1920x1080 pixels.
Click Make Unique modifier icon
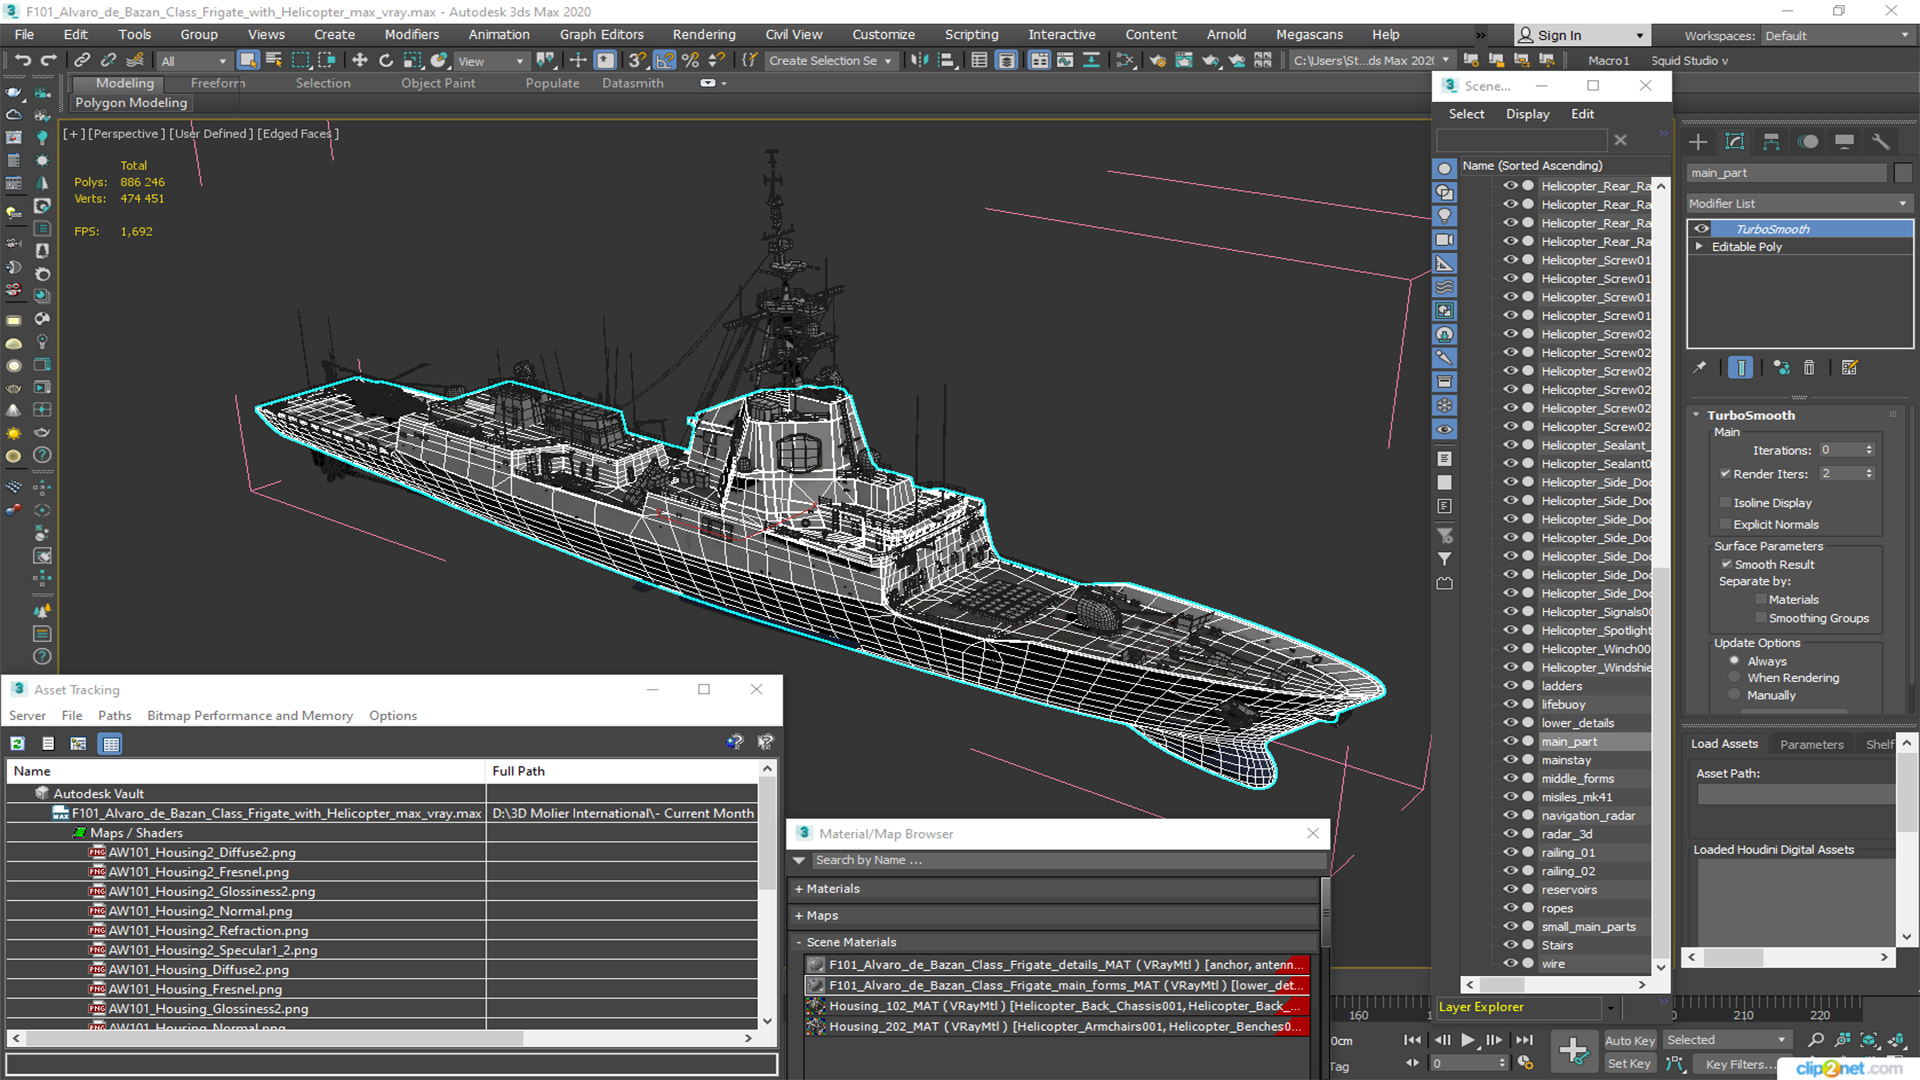(x=1781, y=368)
